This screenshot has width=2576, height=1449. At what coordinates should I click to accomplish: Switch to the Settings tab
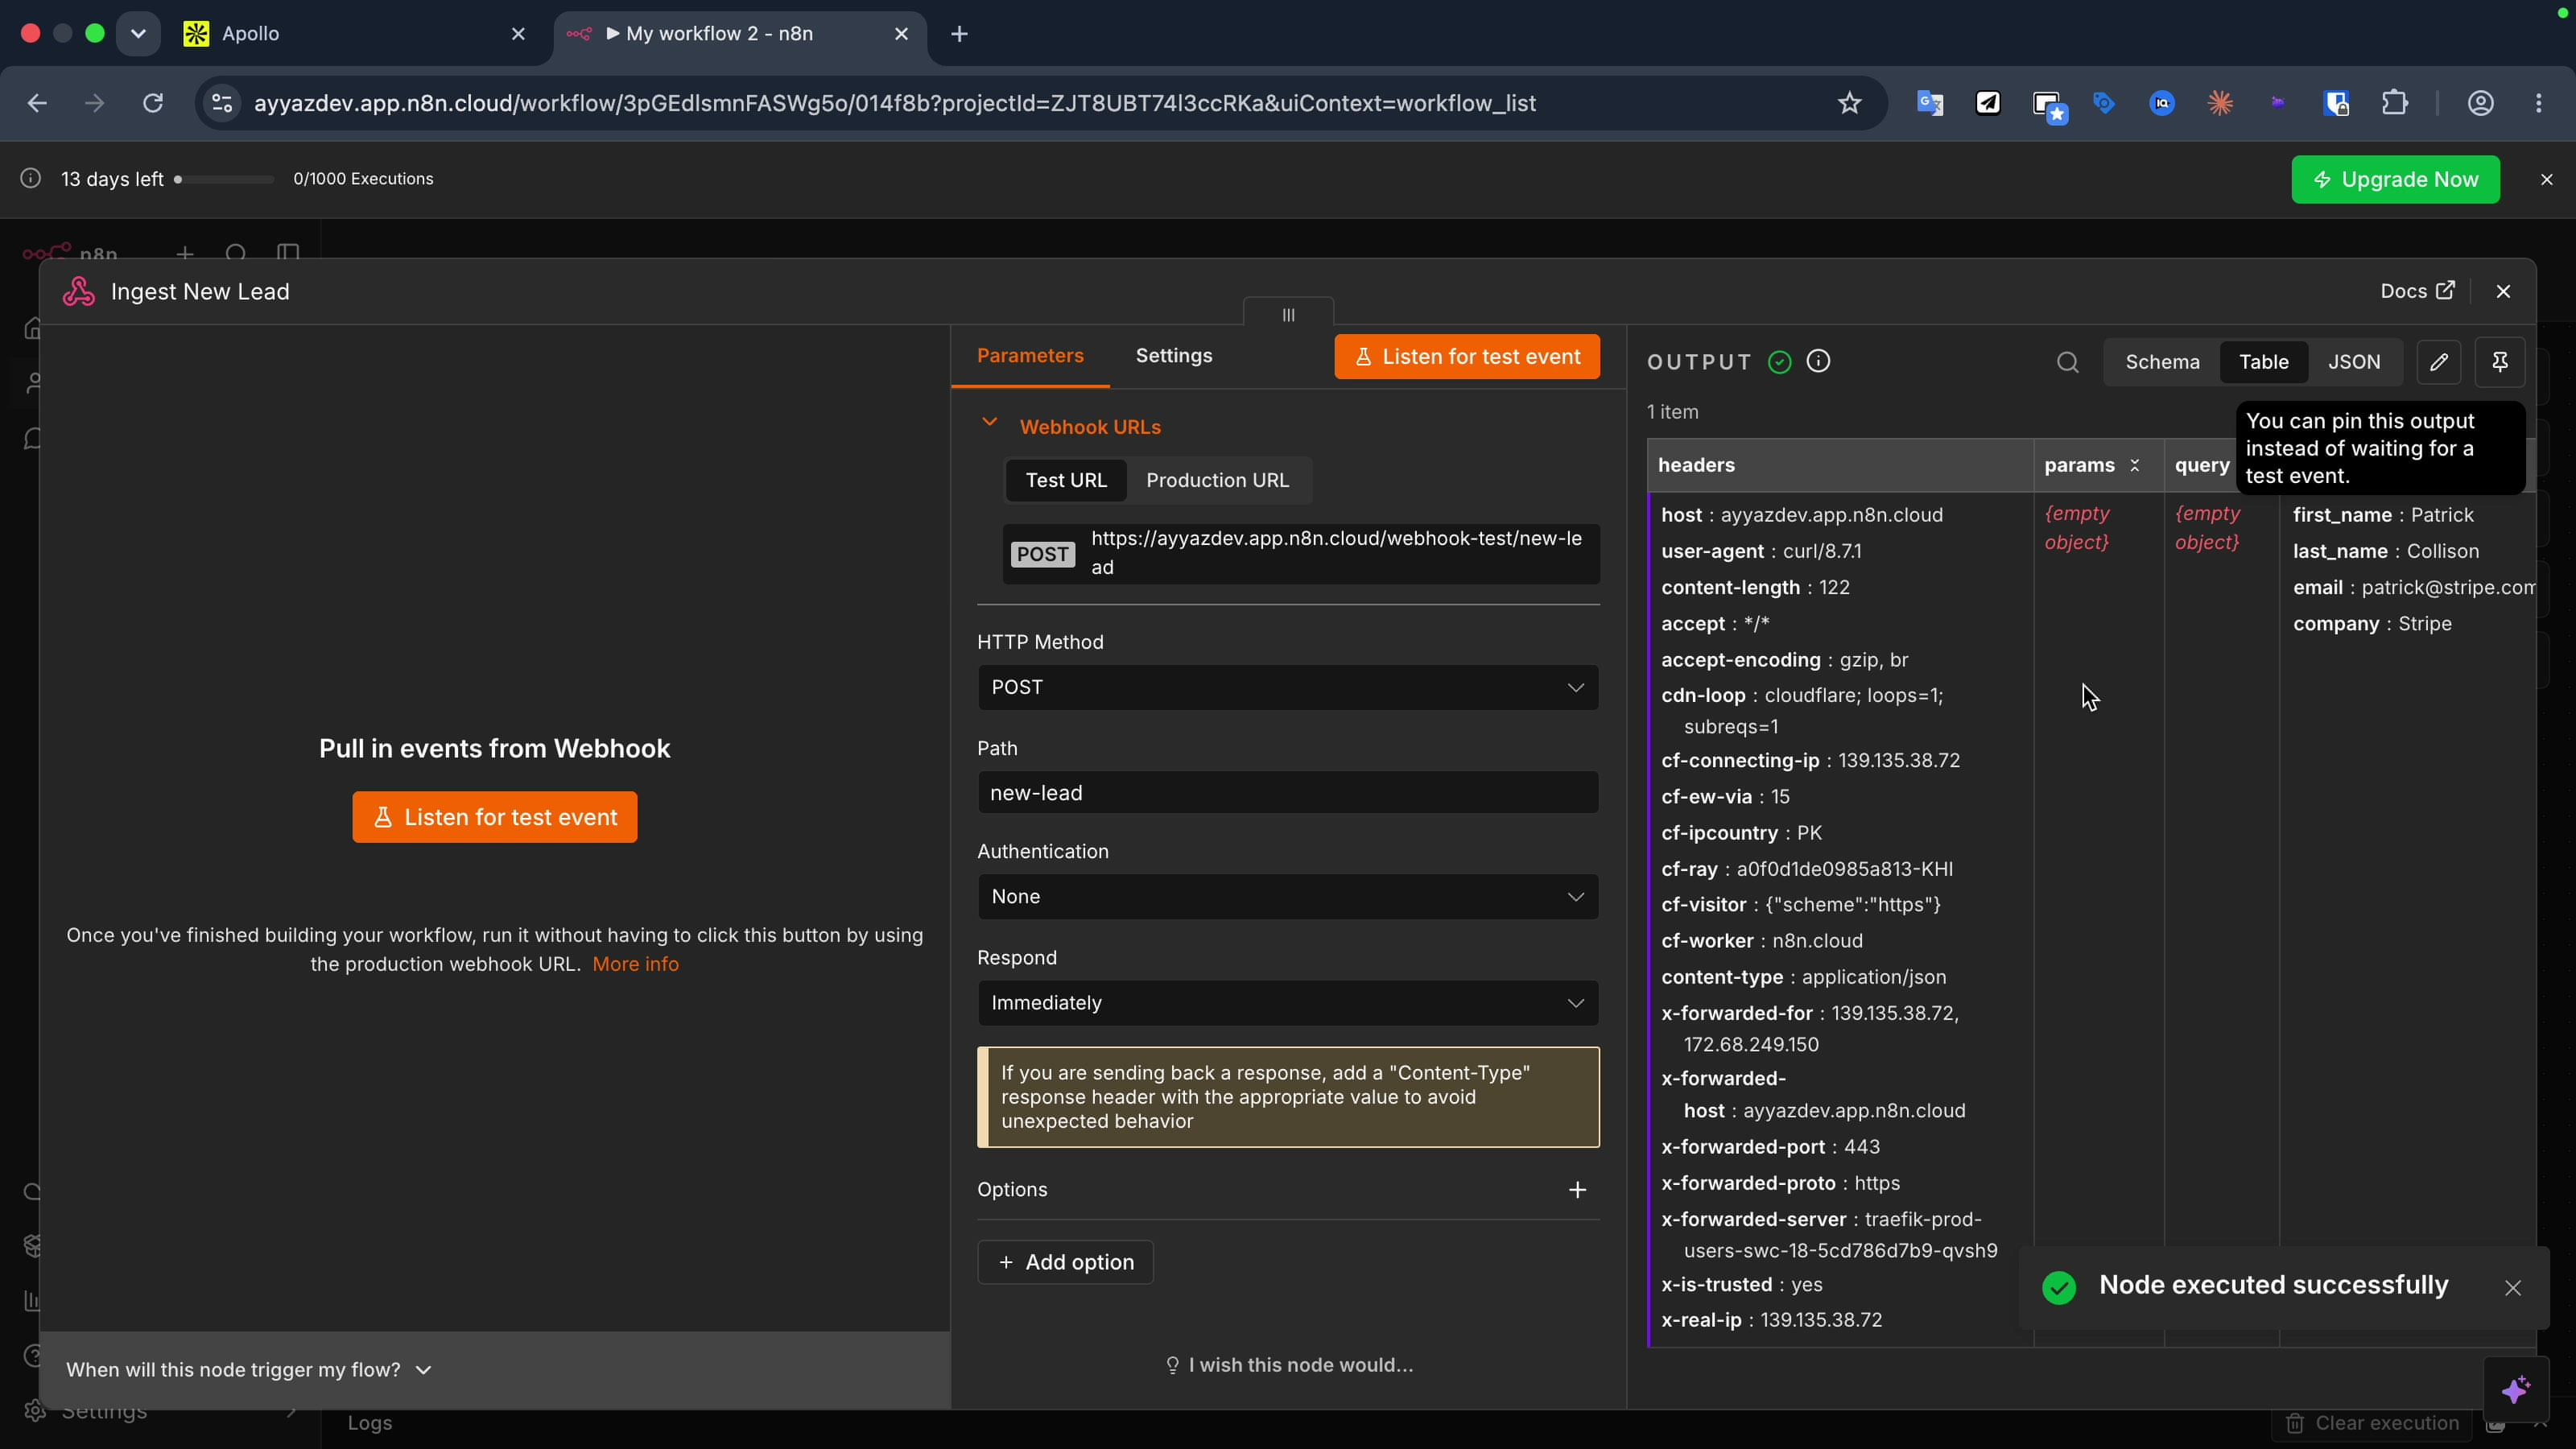coord(1174,356)
